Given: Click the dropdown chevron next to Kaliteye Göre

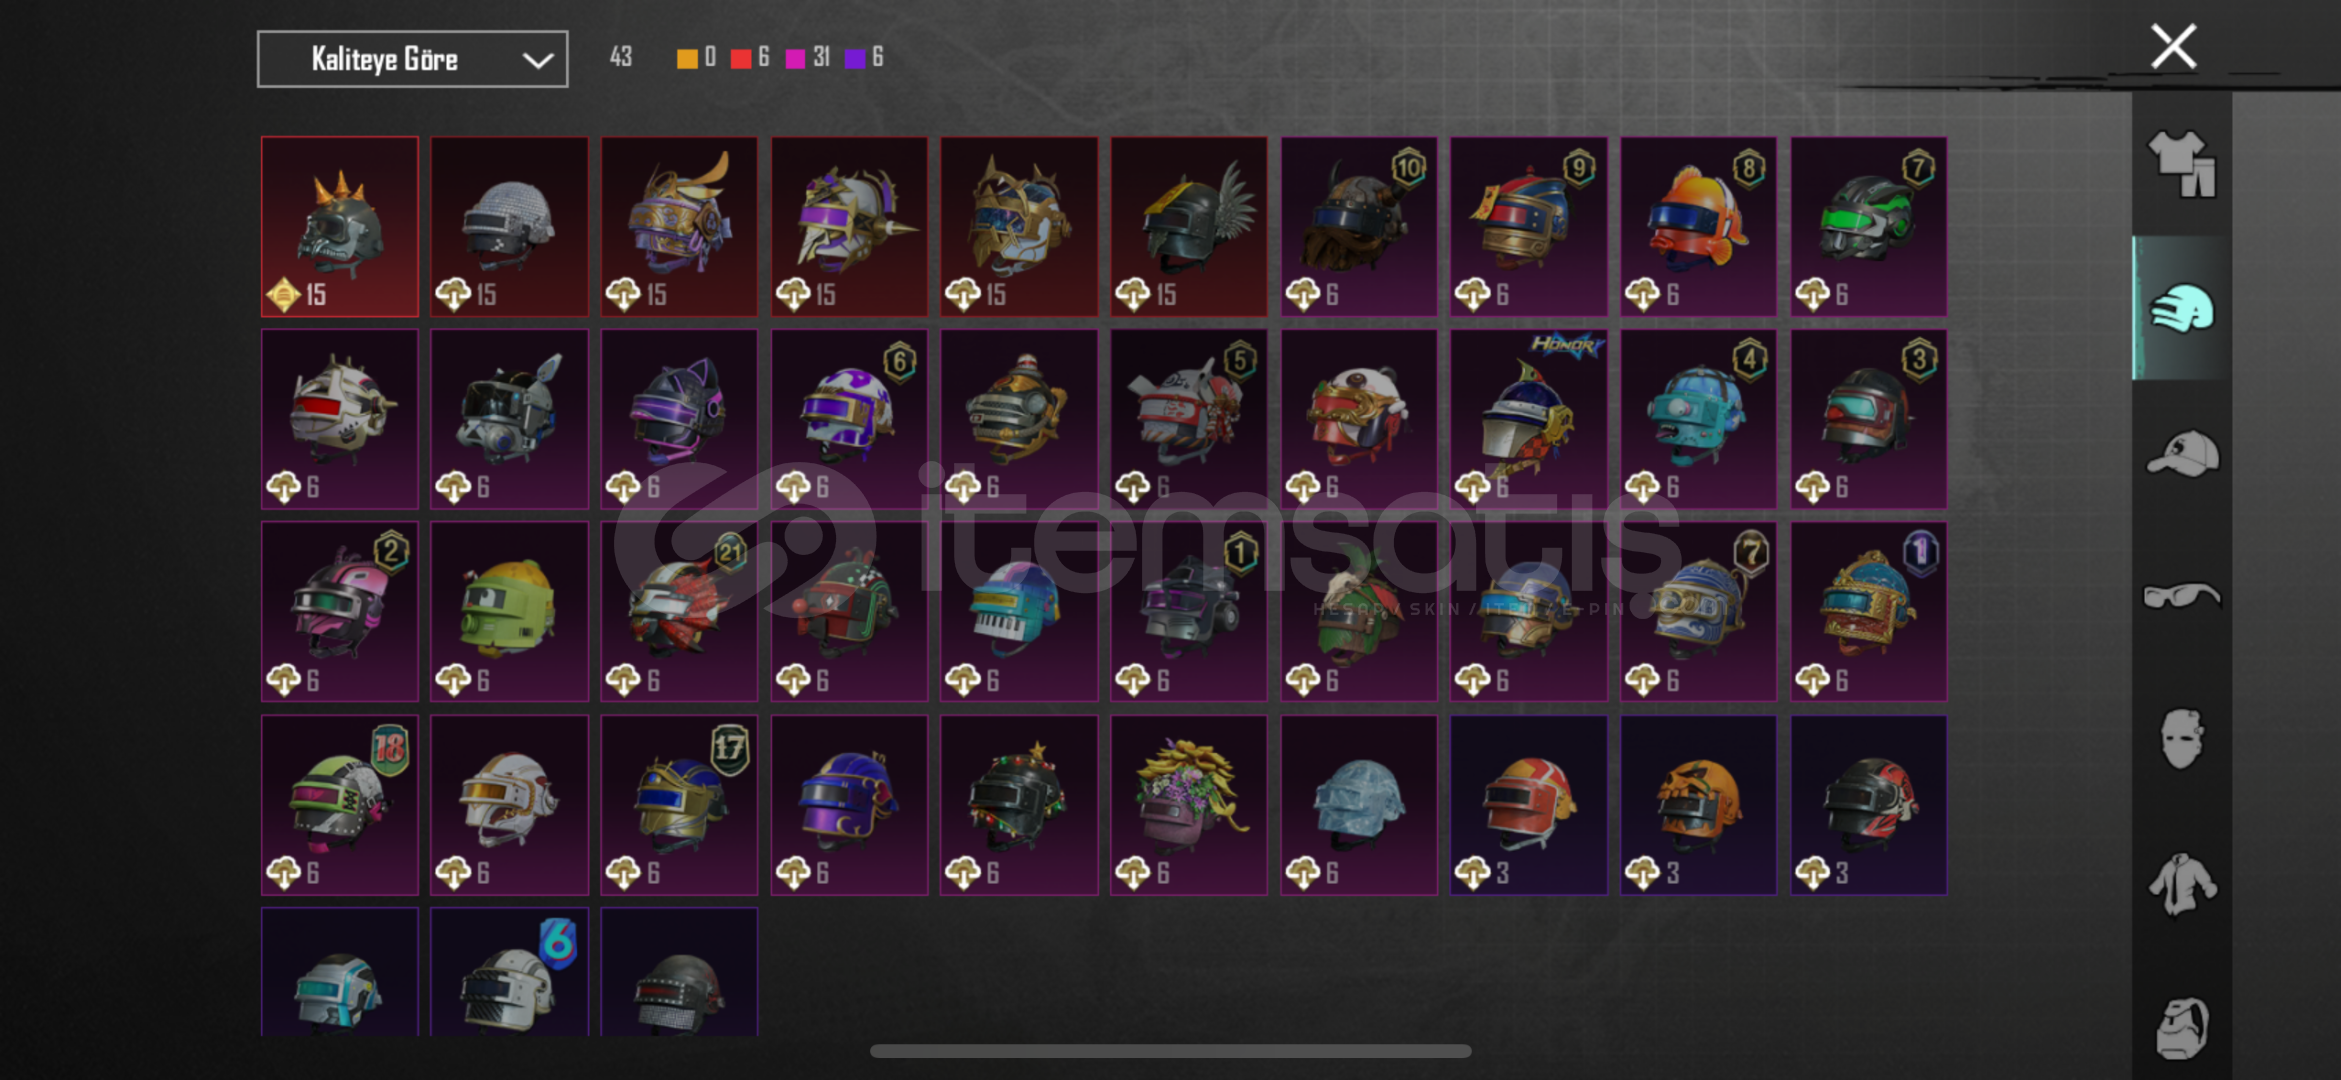Looking at the screenshot, I should click(538, 60).
